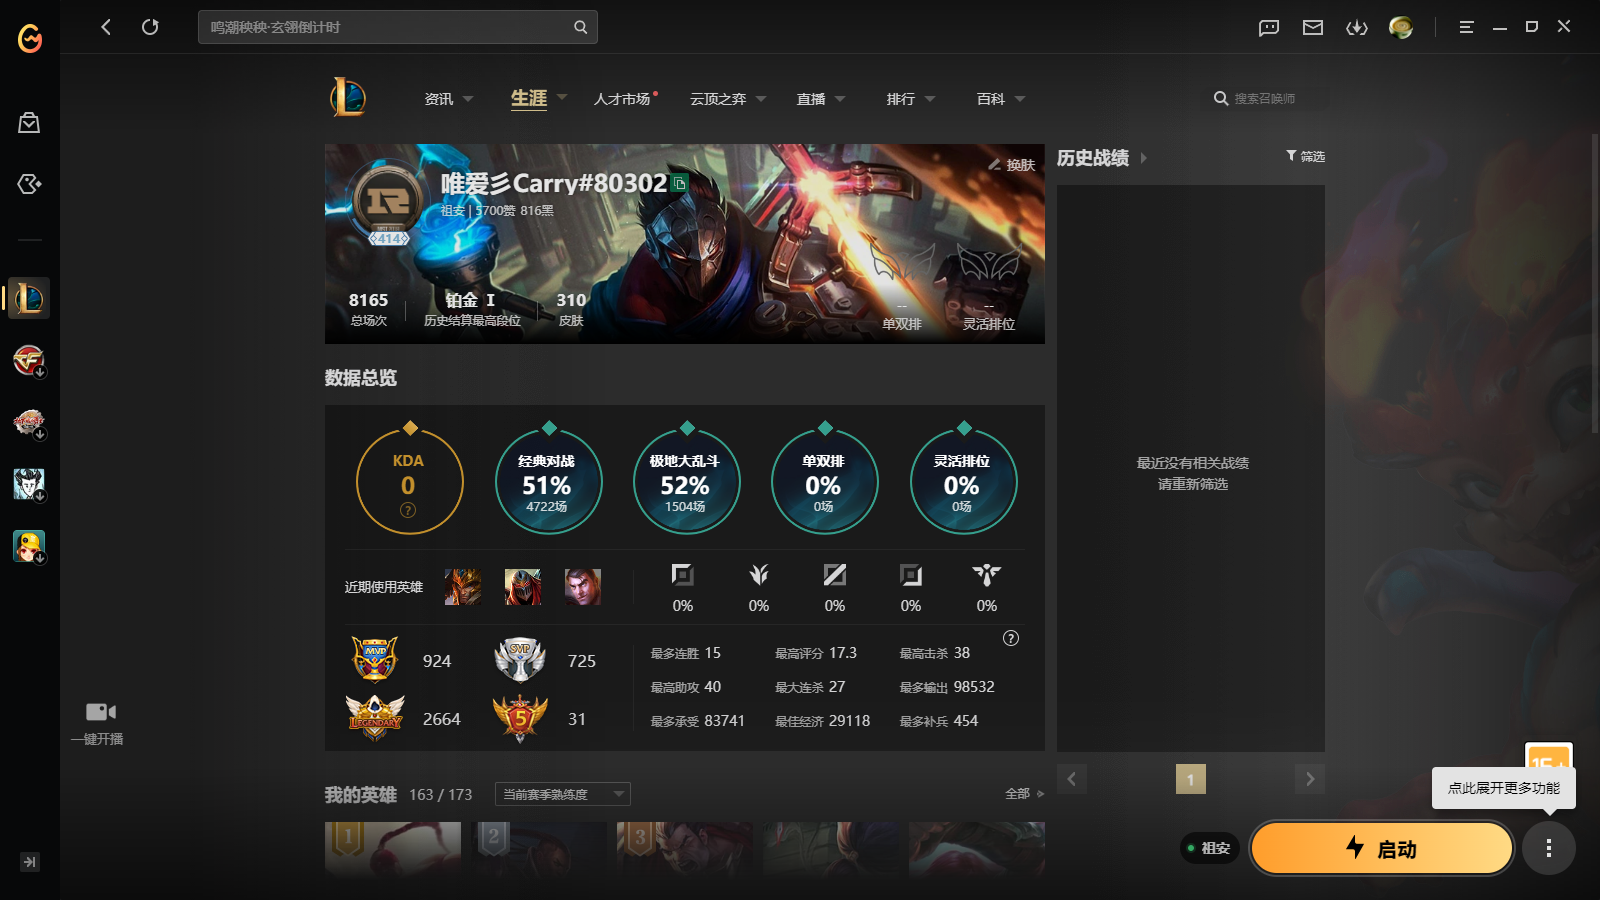The width and height of the screenshot is (1600, 900).
Task: Click the user avatar in title bar
Action: pyautogui.click(x=1401, y=28)
